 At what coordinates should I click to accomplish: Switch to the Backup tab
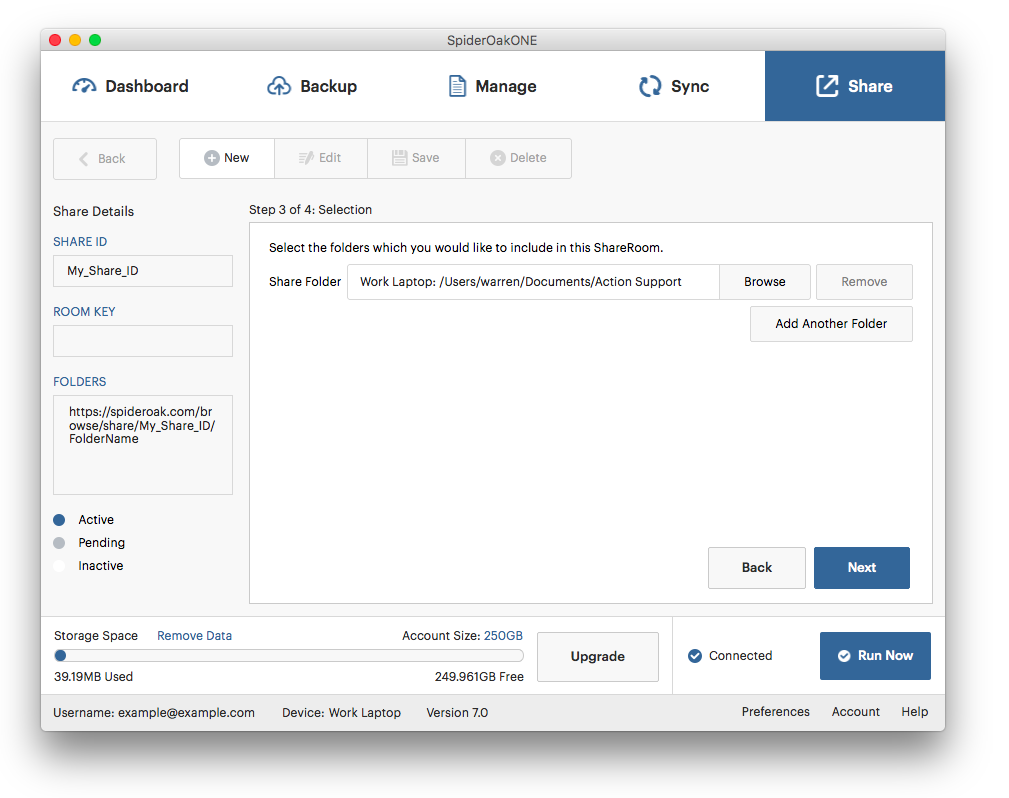point(312,86)
